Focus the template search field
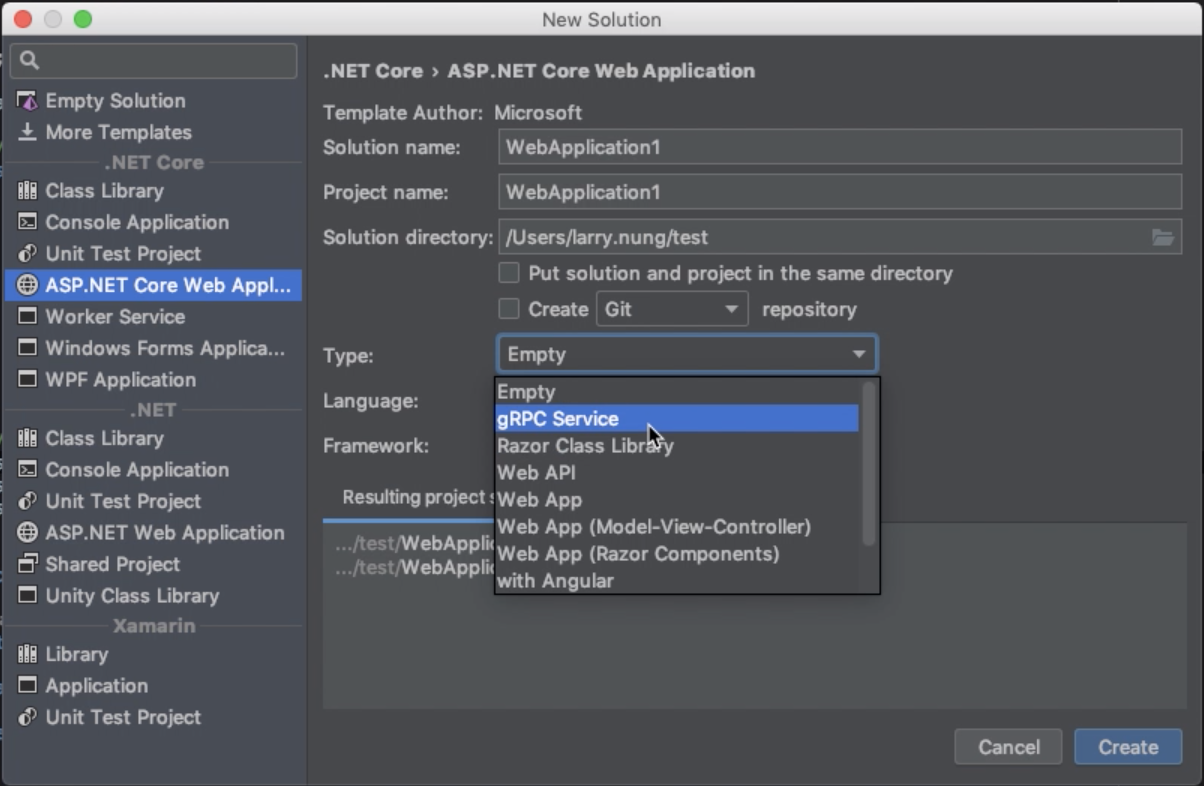This screenshot has width=1204, height=786. pos(154,60)
